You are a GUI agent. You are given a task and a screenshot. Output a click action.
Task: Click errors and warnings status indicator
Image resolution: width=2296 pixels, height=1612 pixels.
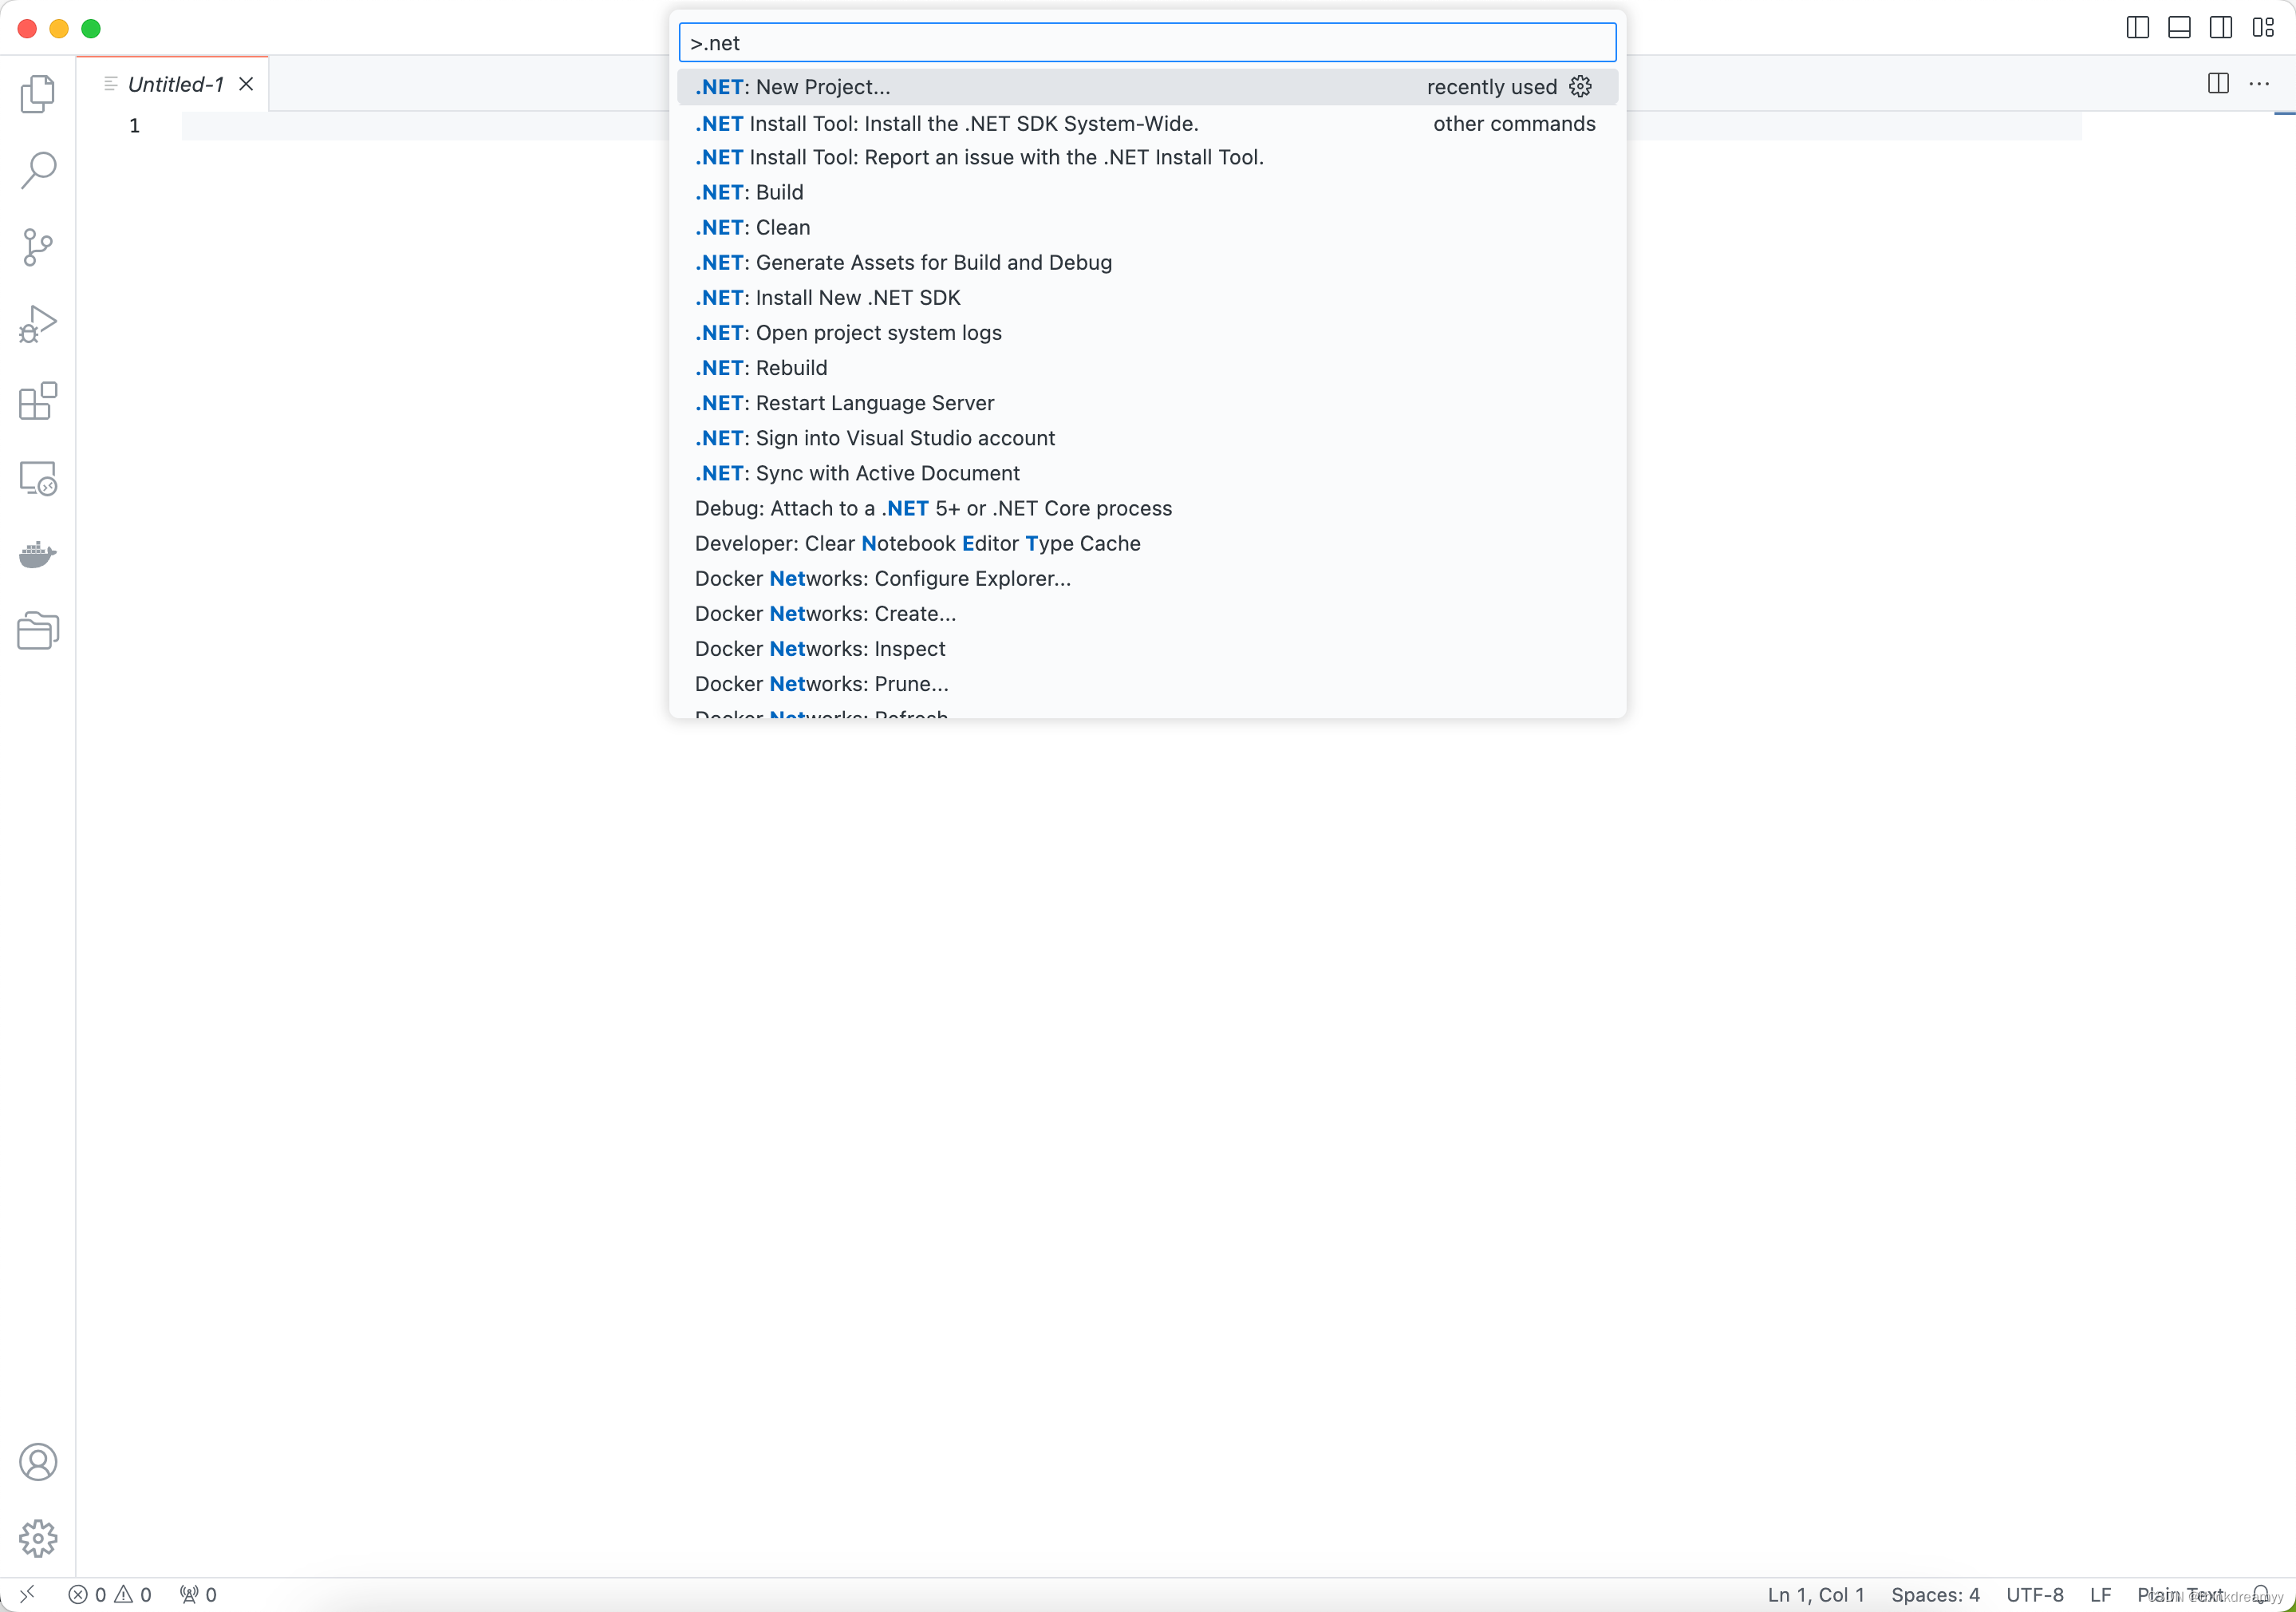pos(110,1595)
